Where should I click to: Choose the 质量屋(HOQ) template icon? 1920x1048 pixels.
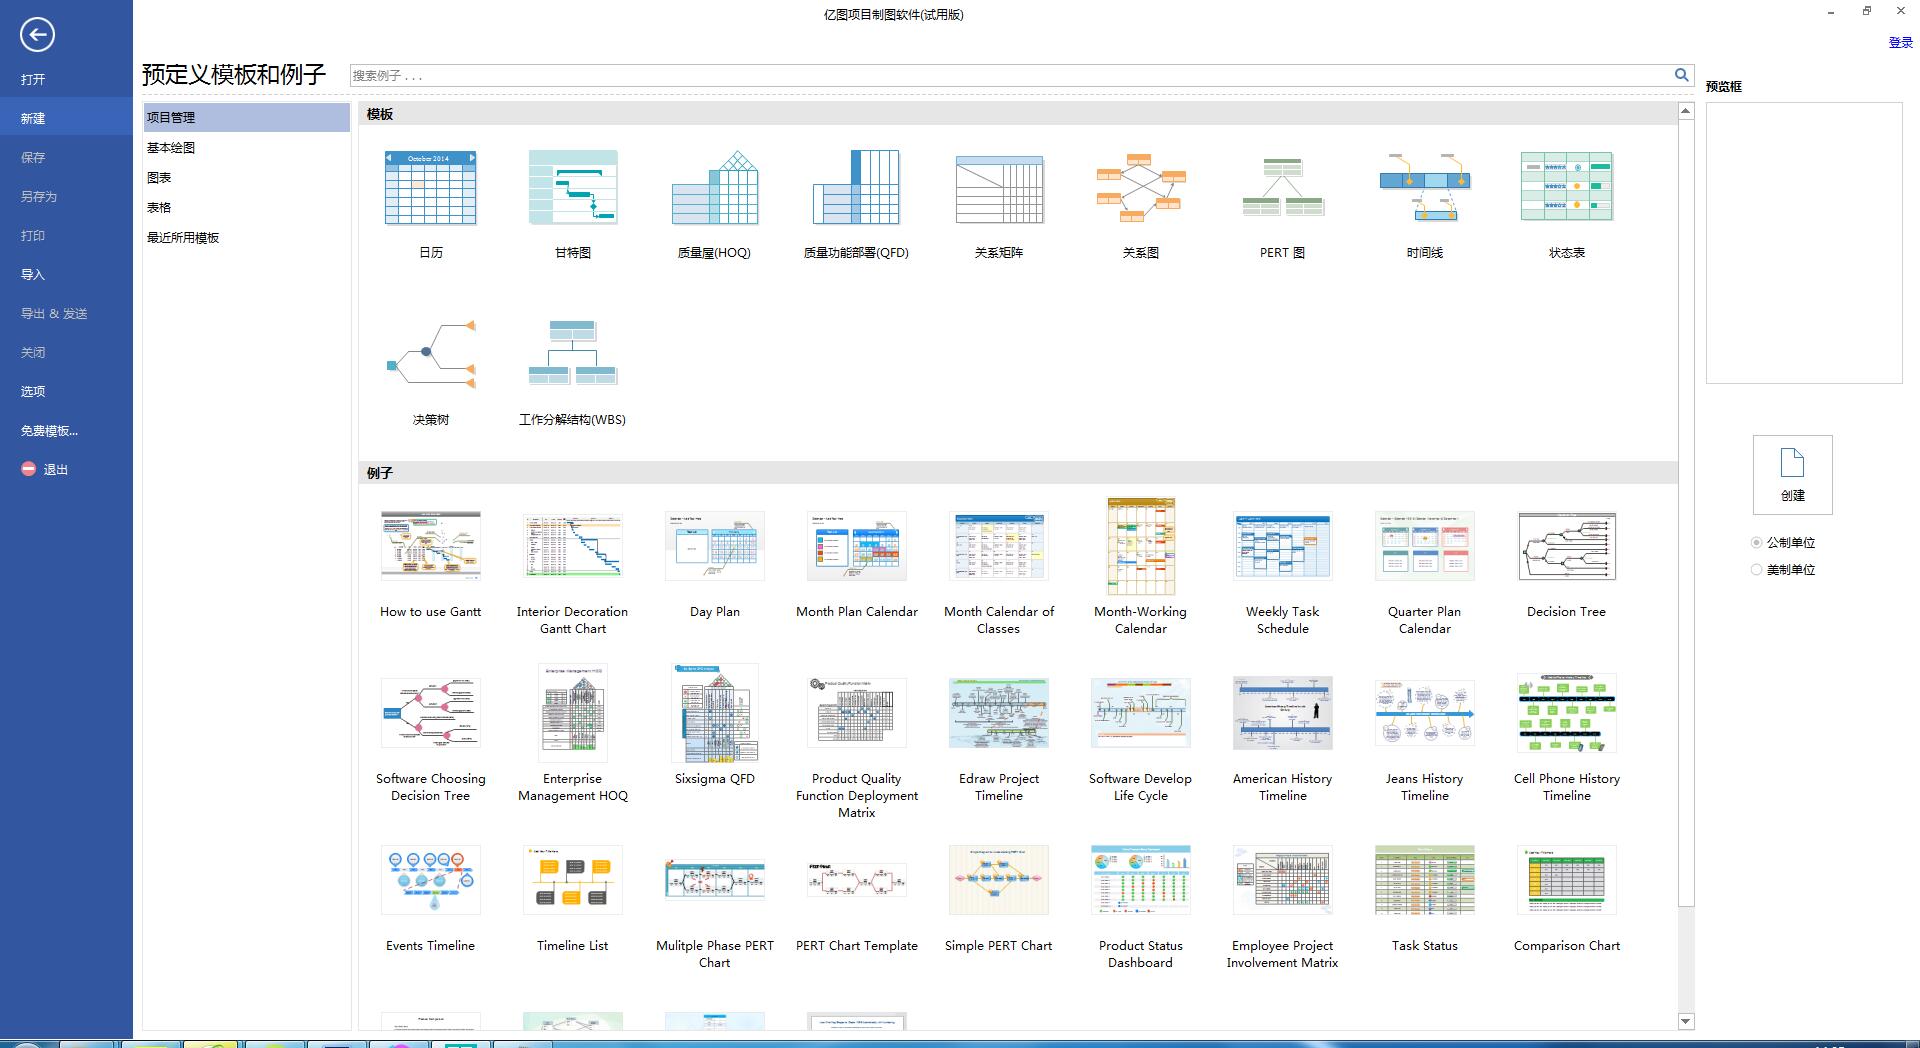point(714,188)
